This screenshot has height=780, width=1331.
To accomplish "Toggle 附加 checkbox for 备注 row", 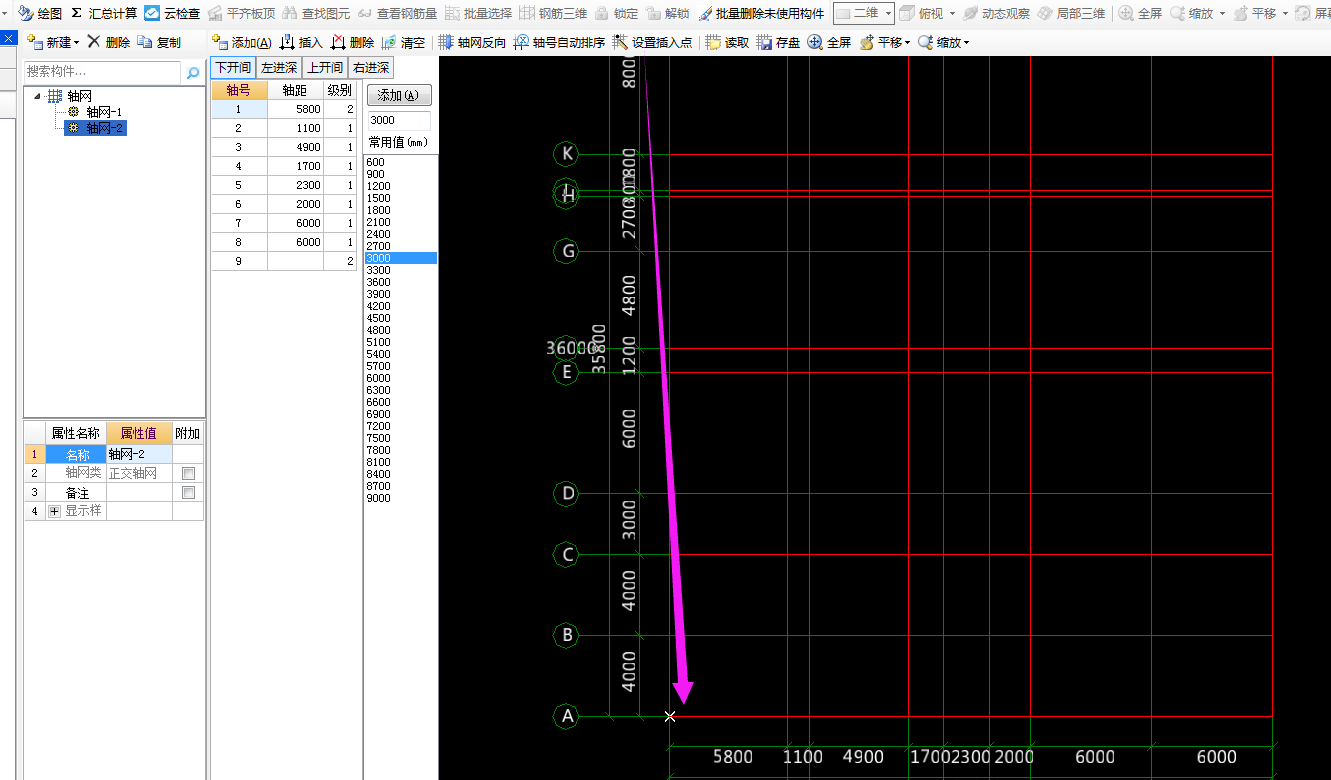I will 188,492.
